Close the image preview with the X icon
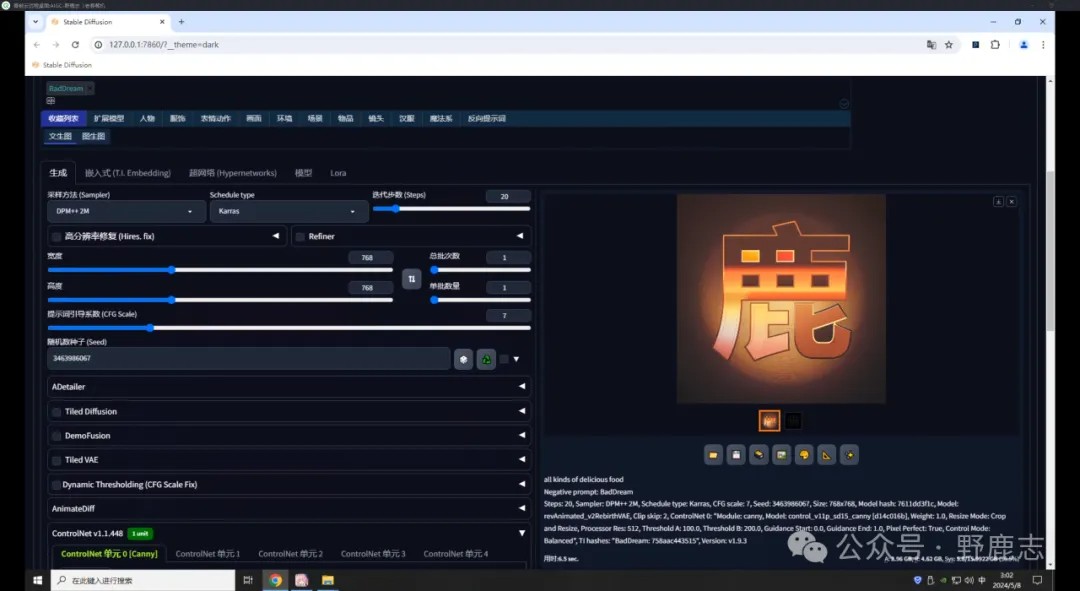This screenshot has height=591, width=1080. 1011,202
